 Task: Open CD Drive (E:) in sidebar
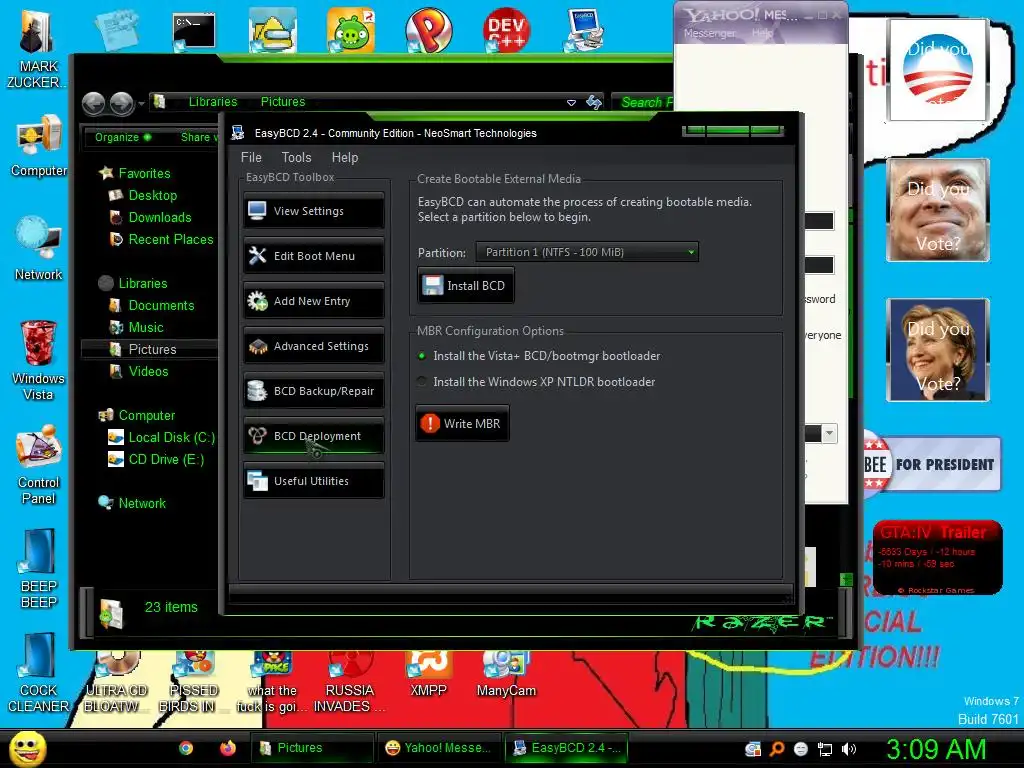(x=156, y=460)
